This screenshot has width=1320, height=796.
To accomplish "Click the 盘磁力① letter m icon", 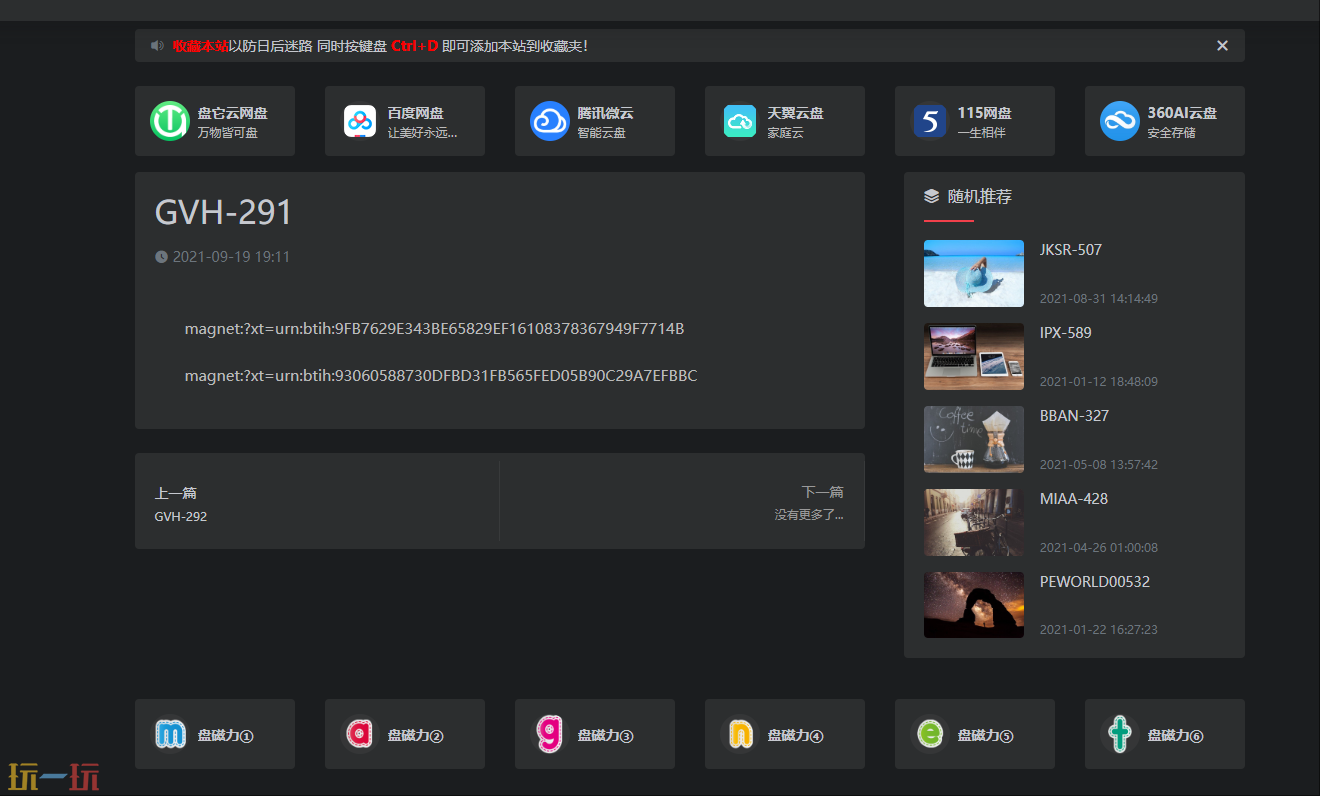I will tap(170, 734).
